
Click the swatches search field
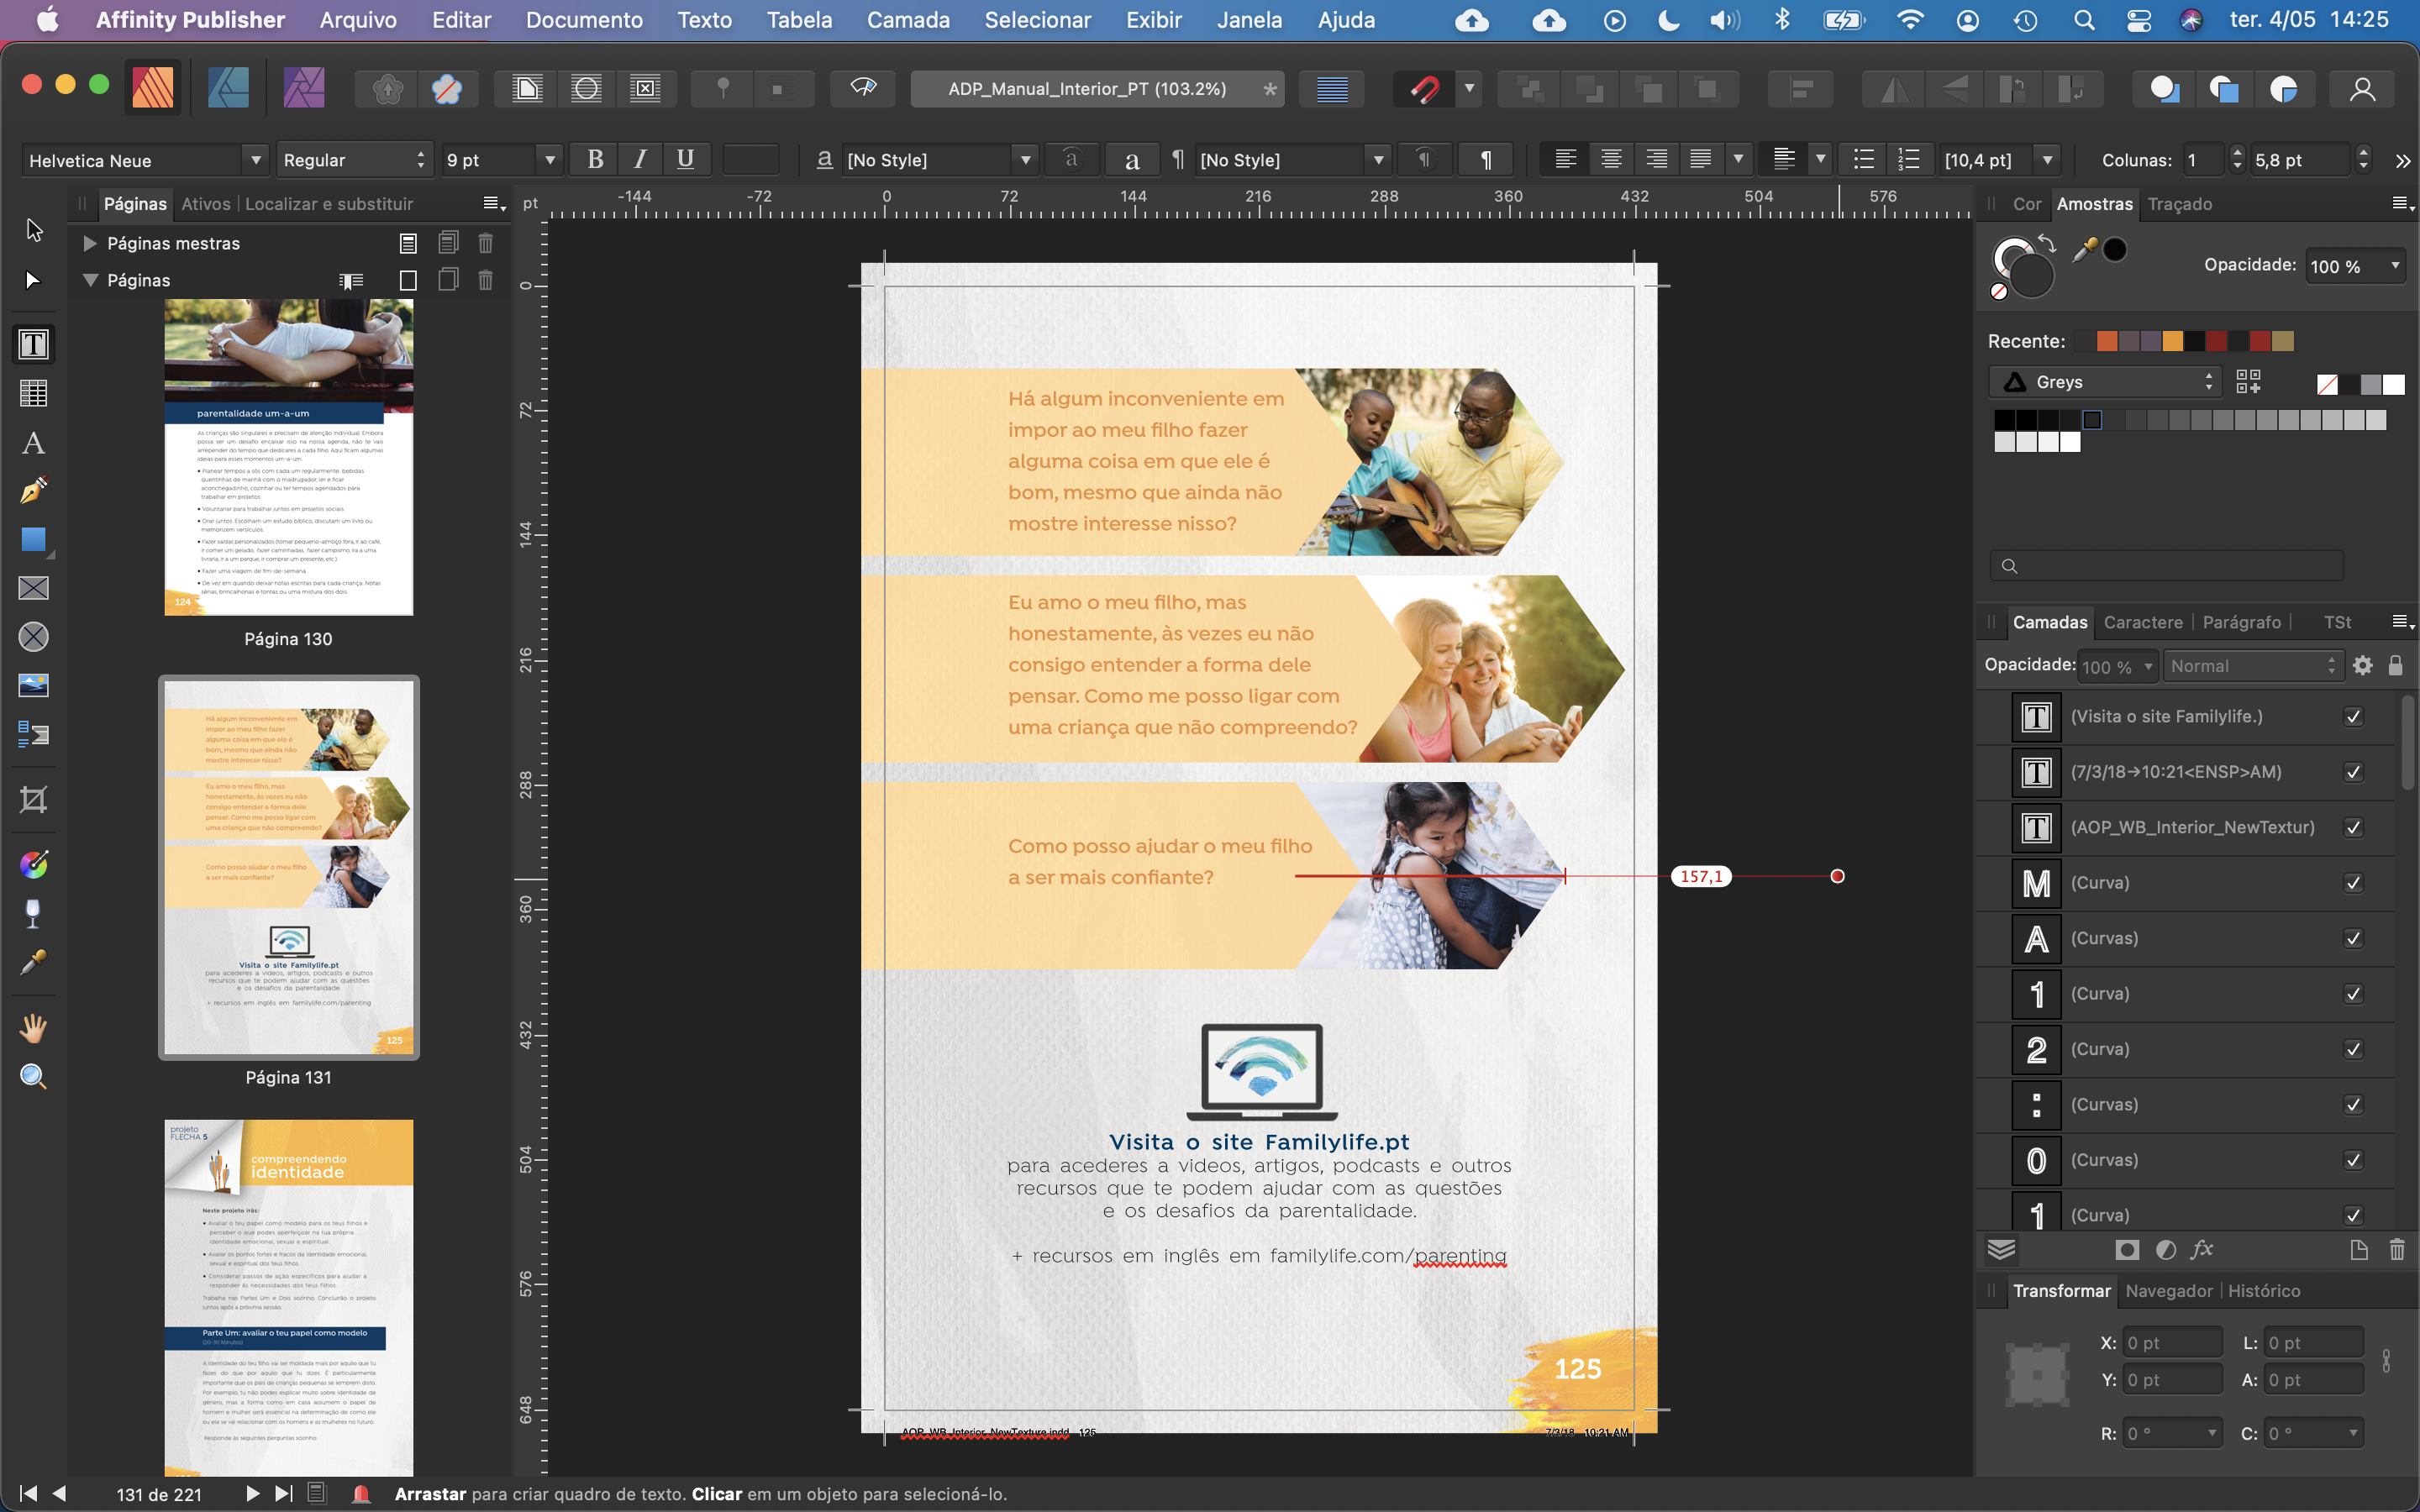point(2167,566)
